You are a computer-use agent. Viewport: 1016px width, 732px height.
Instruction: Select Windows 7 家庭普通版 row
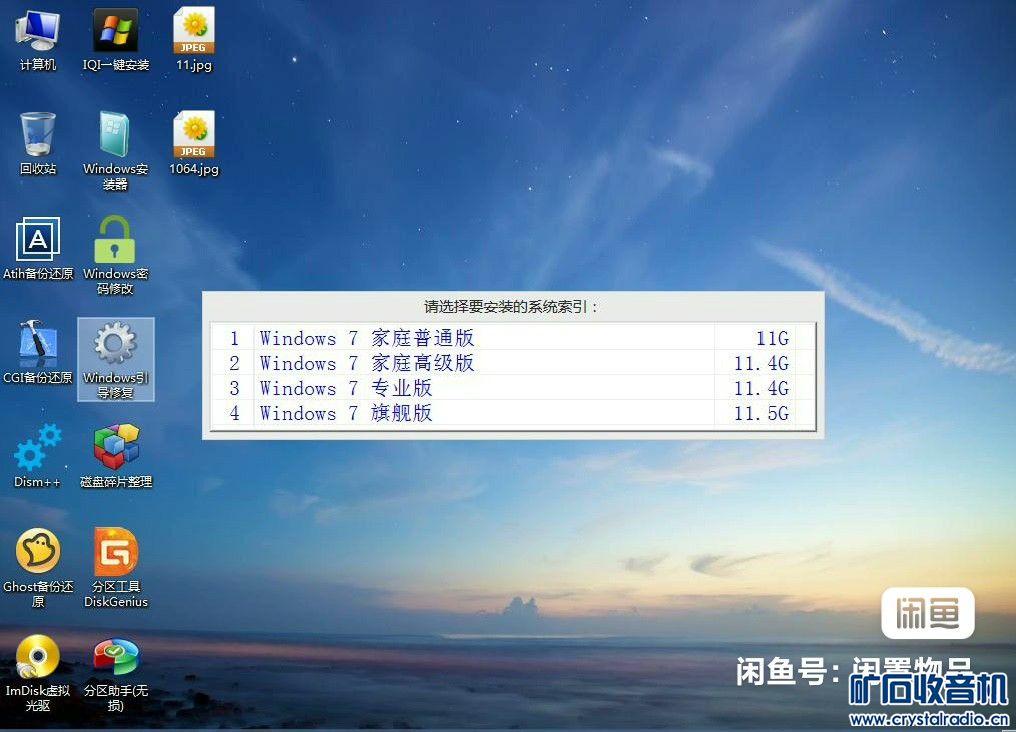(512, 338)
